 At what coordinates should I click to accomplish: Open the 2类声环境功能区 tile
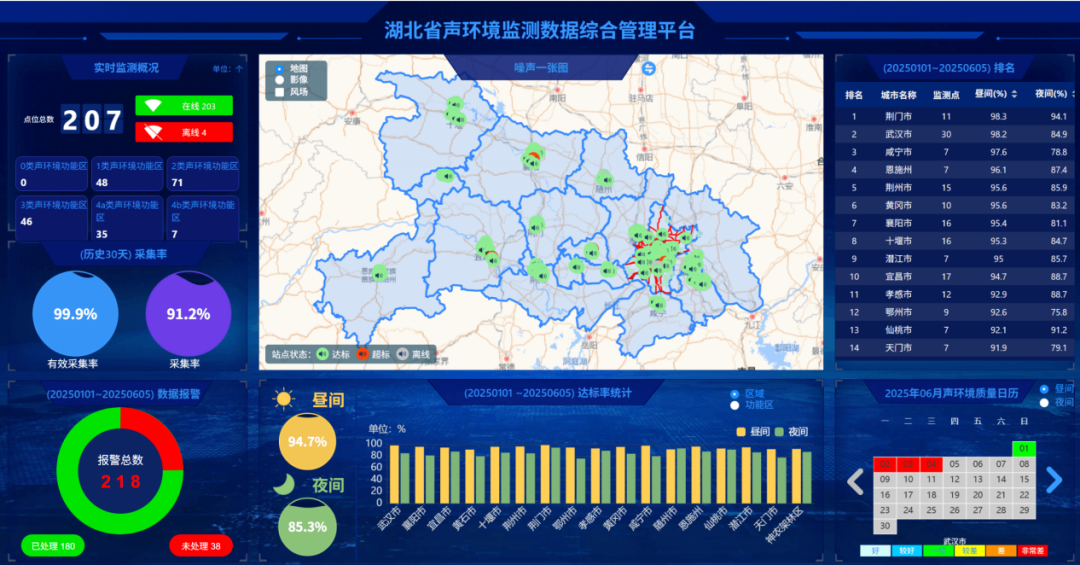coord(203,174)
